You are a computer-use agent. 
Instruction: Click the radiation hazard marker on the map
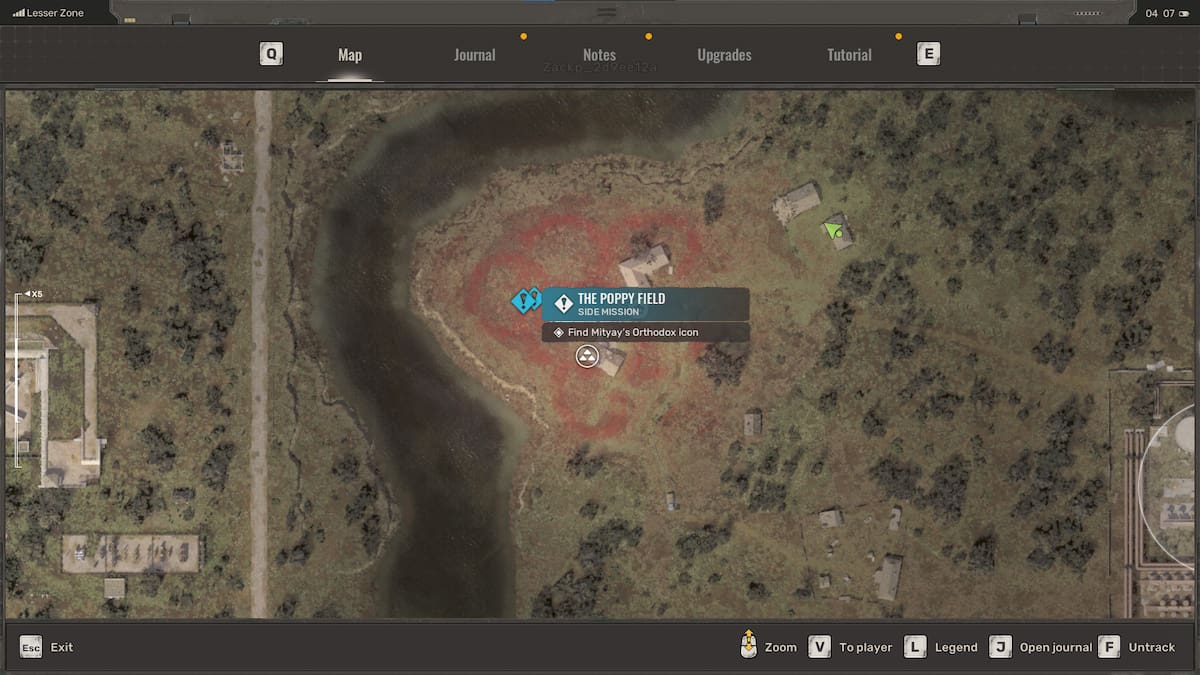[587, 356]
